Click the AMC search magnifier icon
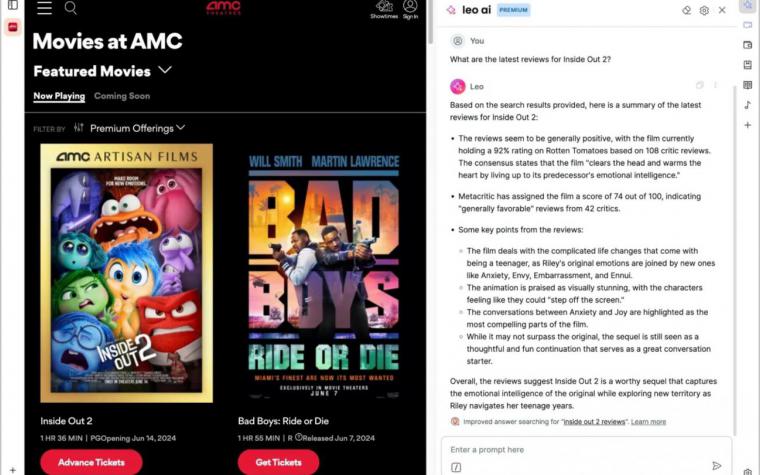Image resolution: width=760 pixels, height=475 pixels. point(71,7)
